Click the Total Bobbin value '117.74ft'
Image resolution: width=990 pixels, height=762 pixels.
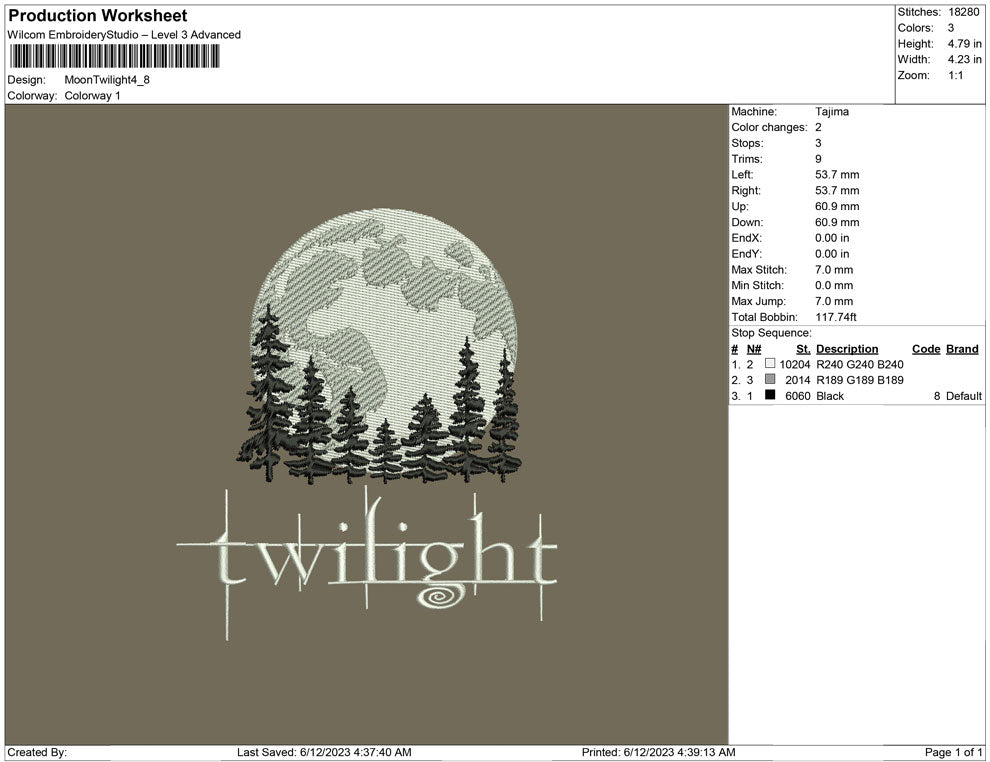(x=835, y=317)
